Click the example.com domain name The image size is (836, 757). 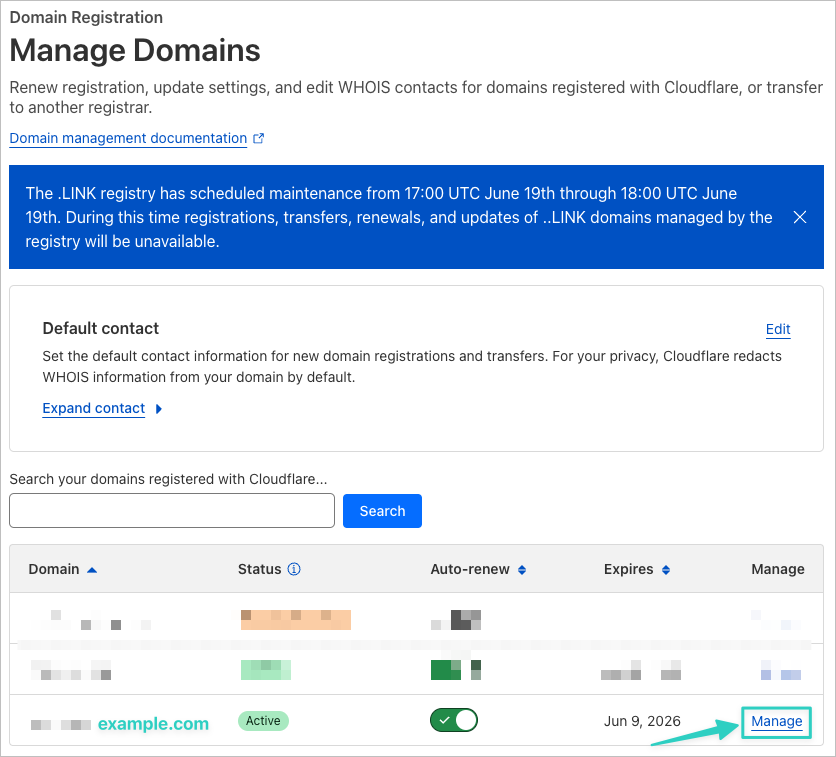[x=154, y=723]
